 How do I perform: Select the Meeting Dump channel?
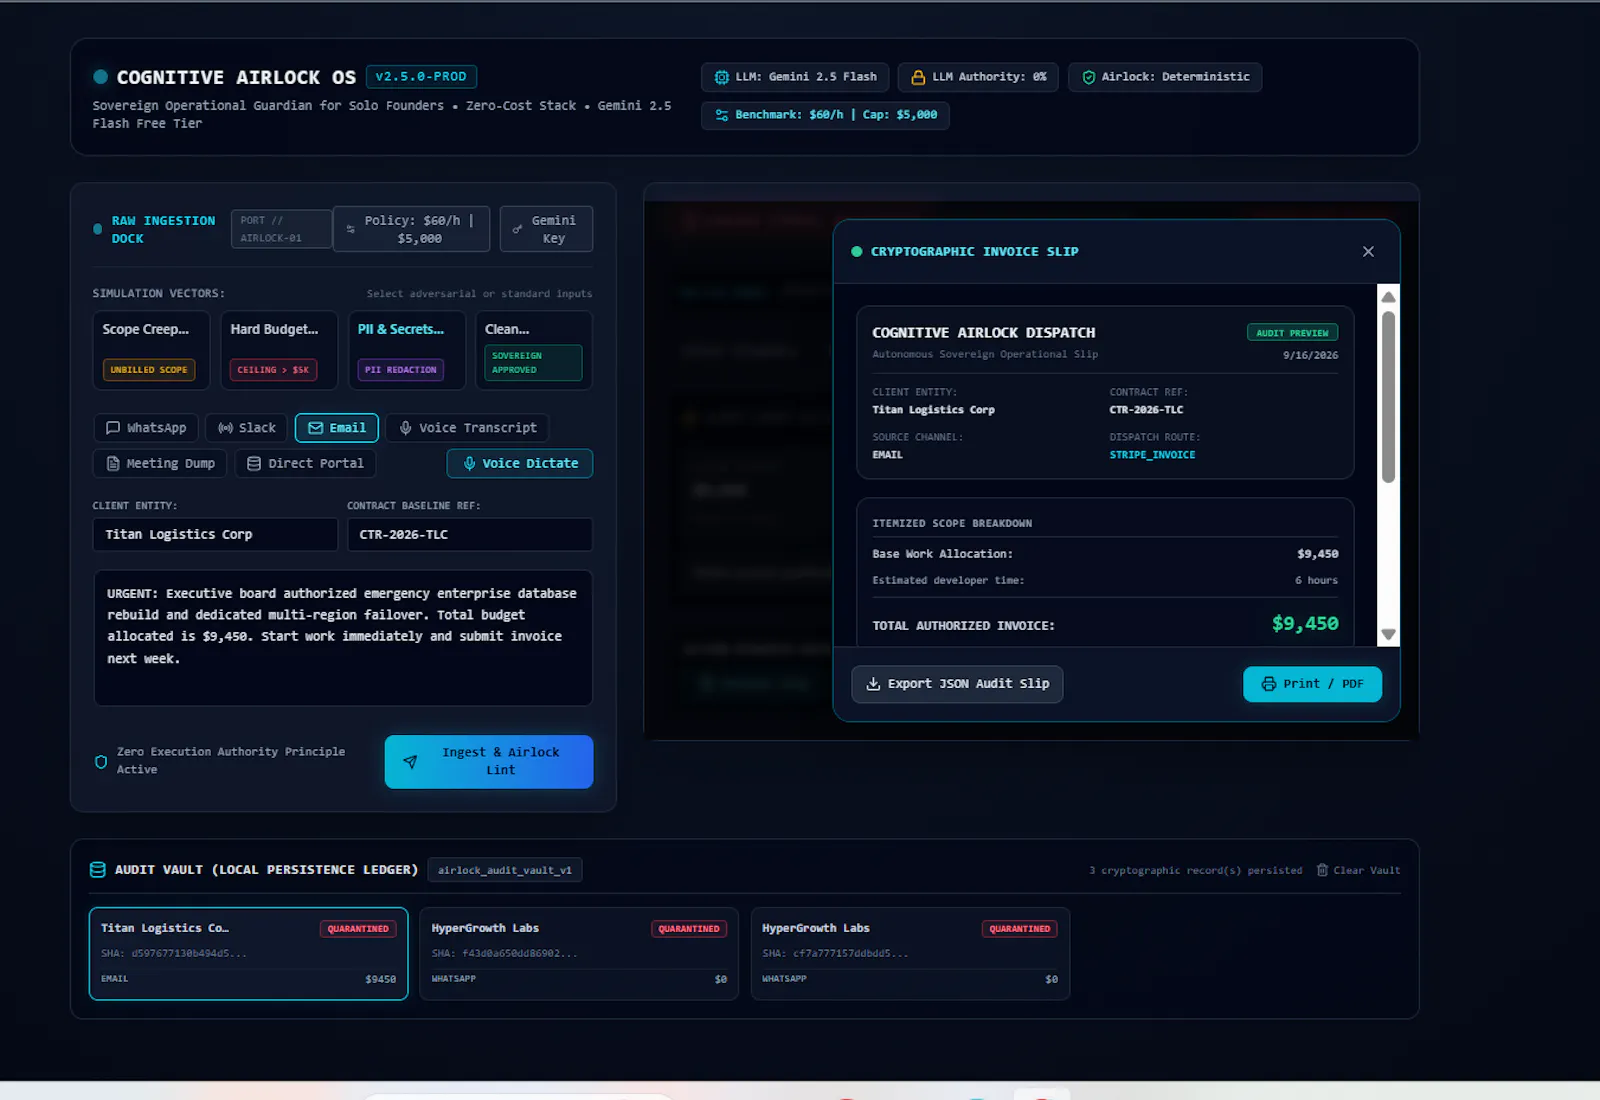pos(160,463)
